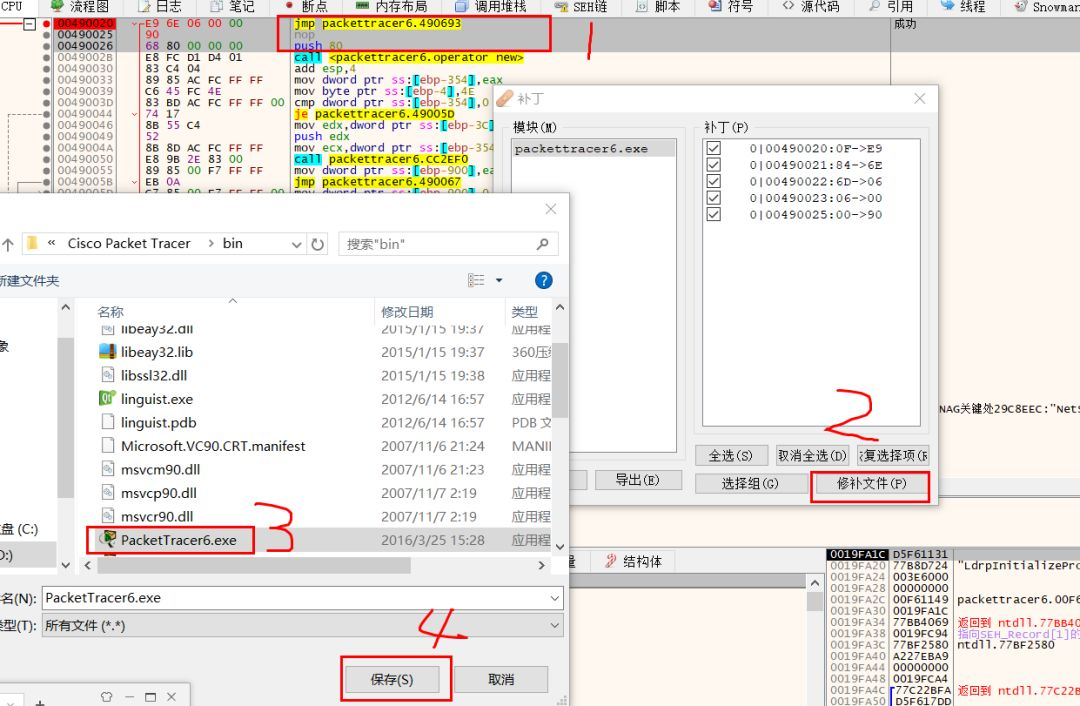Image resolution: width=1080 pixels, height=706 pixels.
Task: Sort files by 名称 column header
Action: (x=110, y=312)
